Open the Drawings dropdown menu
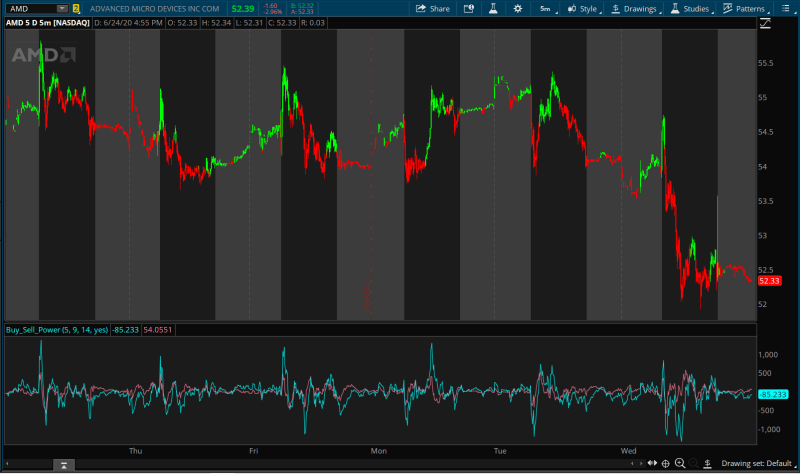 (x=635, y=9)
